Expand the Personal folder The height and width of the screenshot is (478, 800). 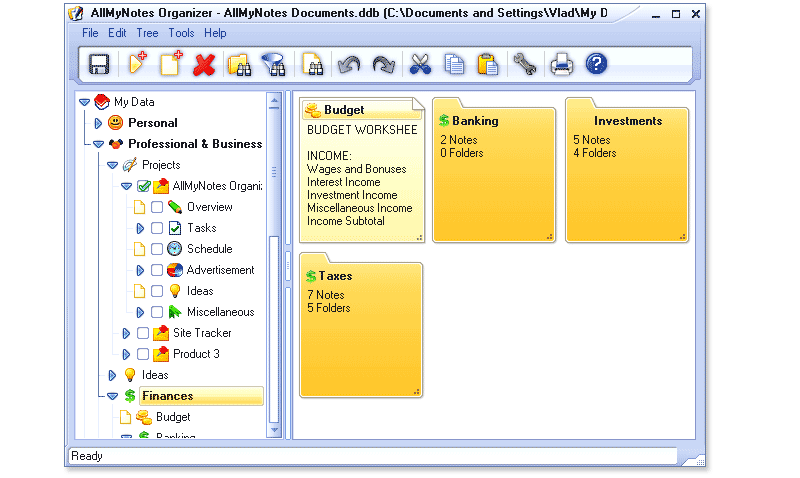tap(98, 123)
